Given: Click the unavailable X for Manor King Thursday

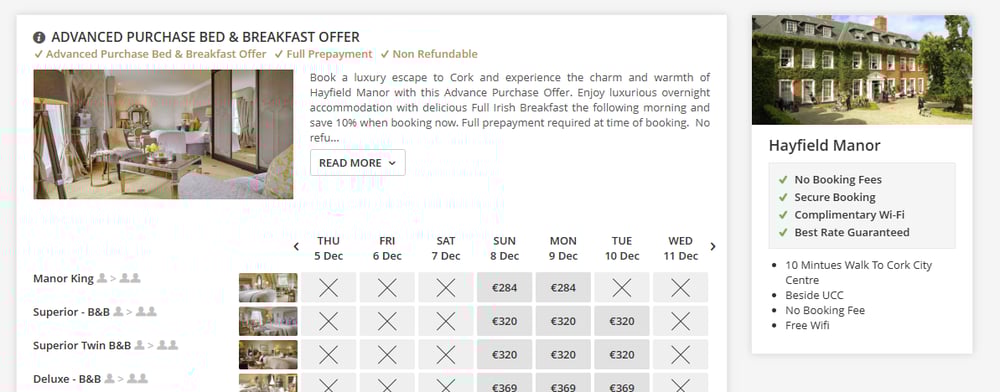Looking at the screenshot, I should tap(328, 287).
